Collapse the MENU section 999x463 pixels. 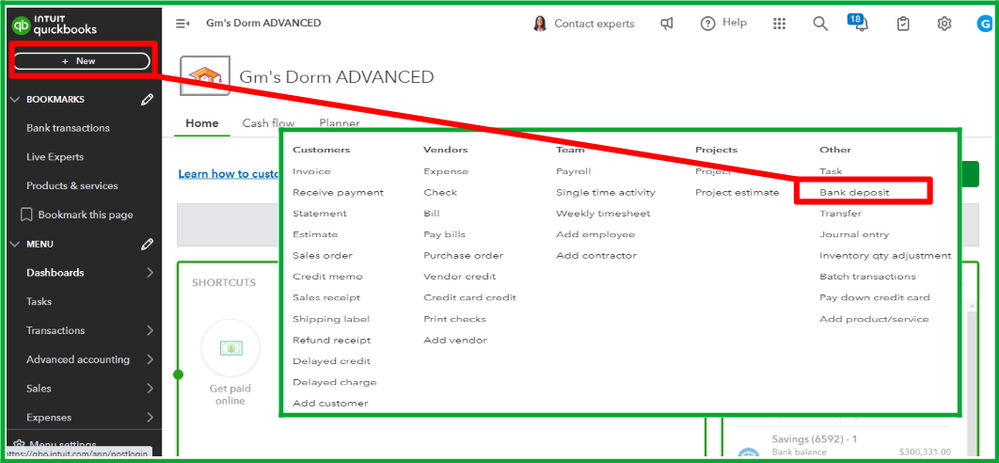(x=17, y=244)
